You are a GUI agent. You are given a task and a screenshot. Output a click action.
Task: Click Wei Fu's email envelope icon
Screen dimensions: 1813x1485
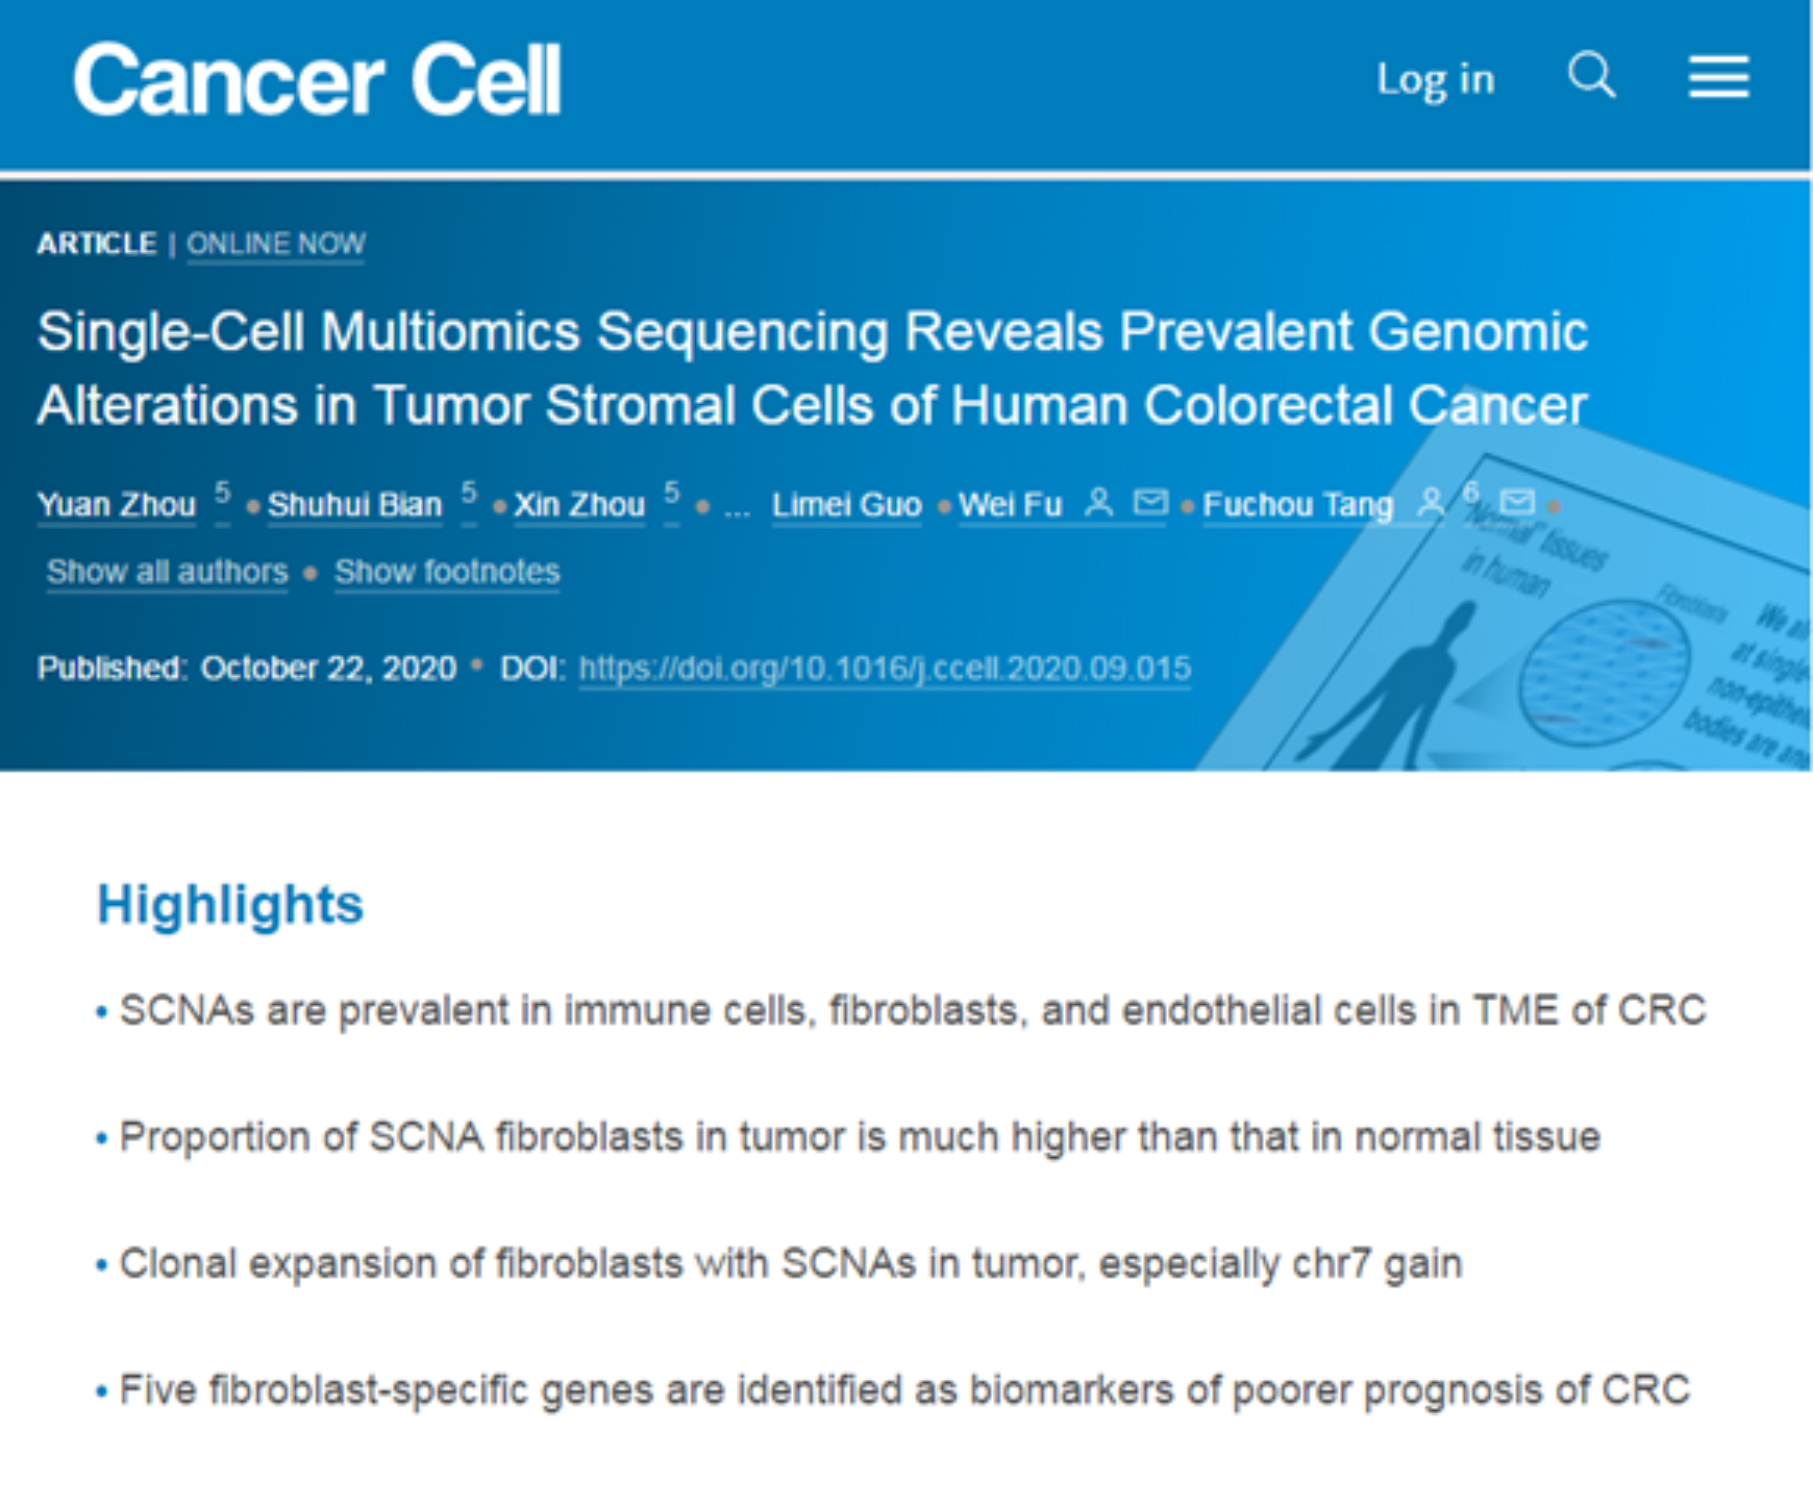(1151, 502)
